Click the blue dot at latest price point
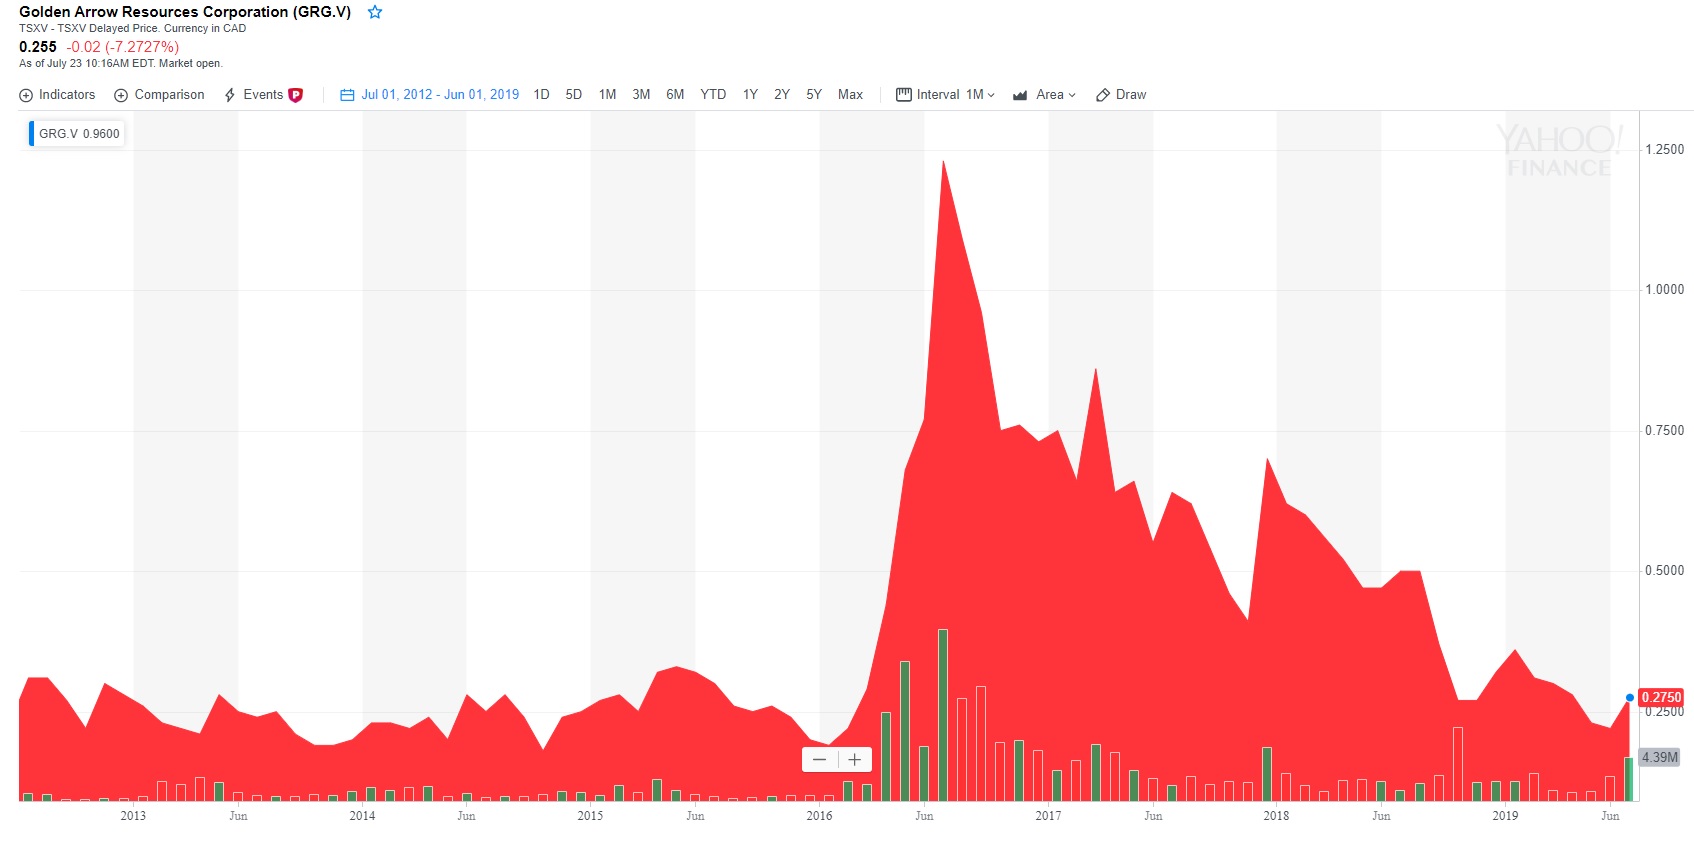This screenshot has width=1694, height=844. (1630, 697)
